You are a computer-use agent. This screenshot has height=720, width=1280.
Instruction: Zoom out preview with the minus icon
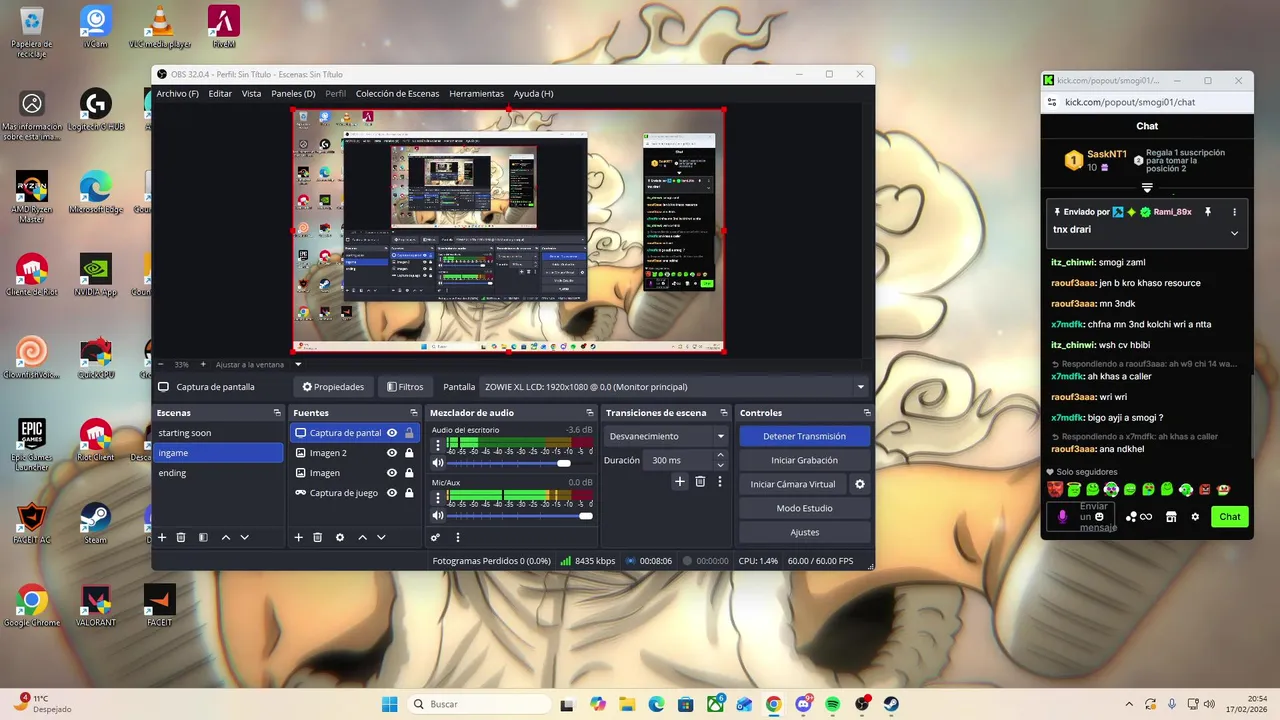(161, 364)
